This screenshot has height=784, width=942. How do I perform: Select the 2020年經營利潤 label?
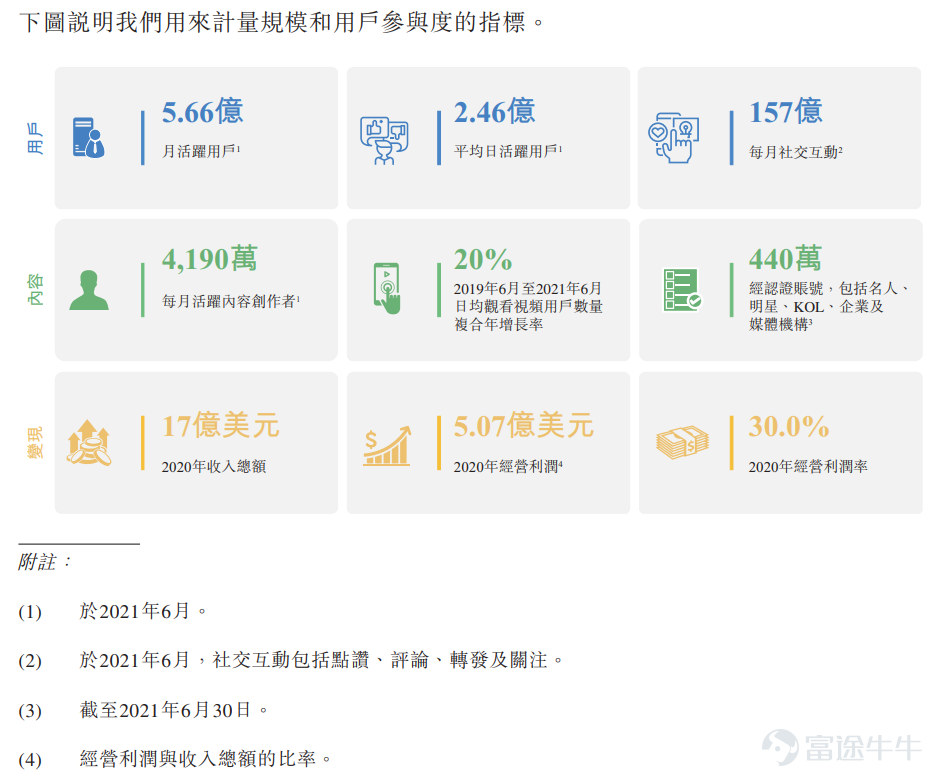coord(508,466)
